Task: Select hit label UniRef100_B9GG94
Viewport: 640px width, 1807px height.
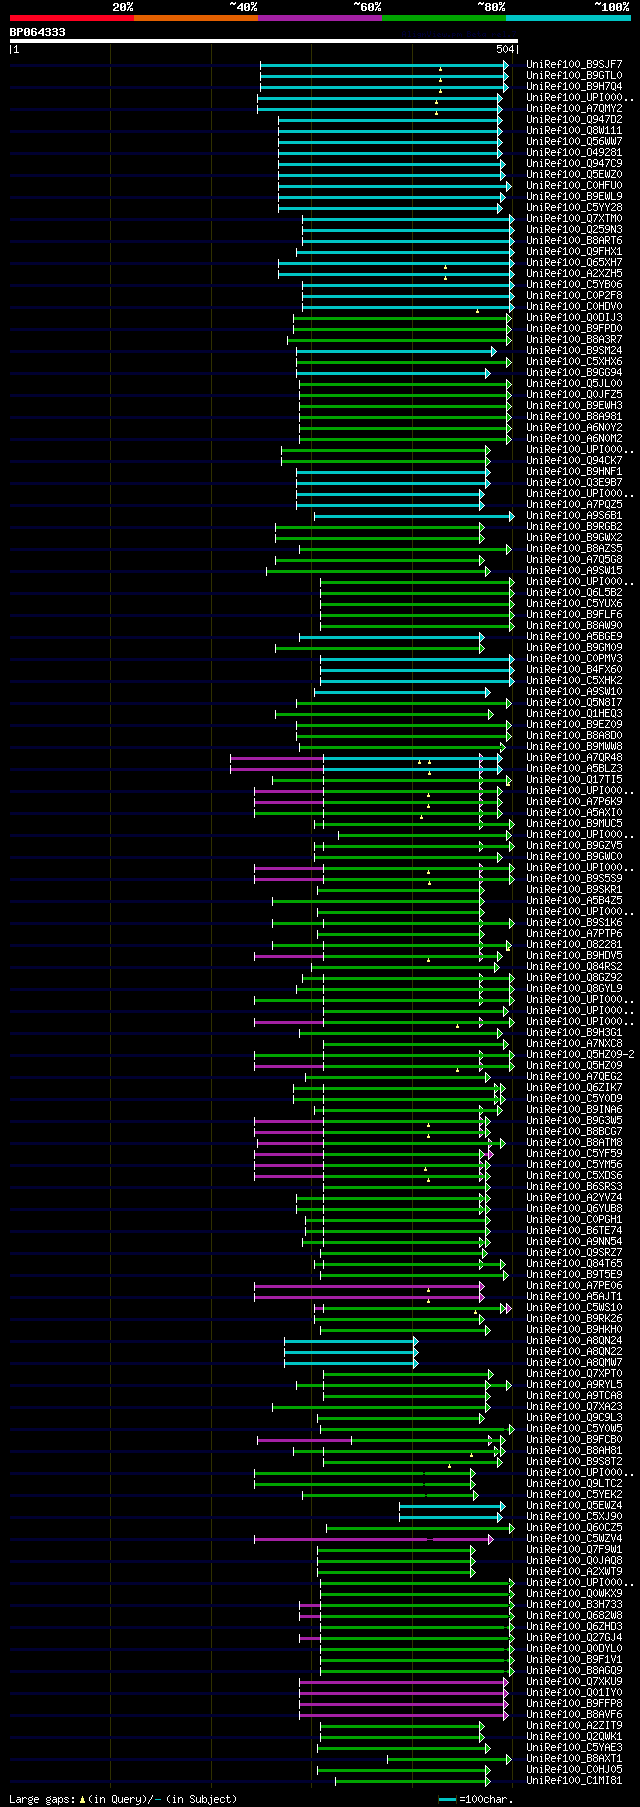Action: pos(574,373)
